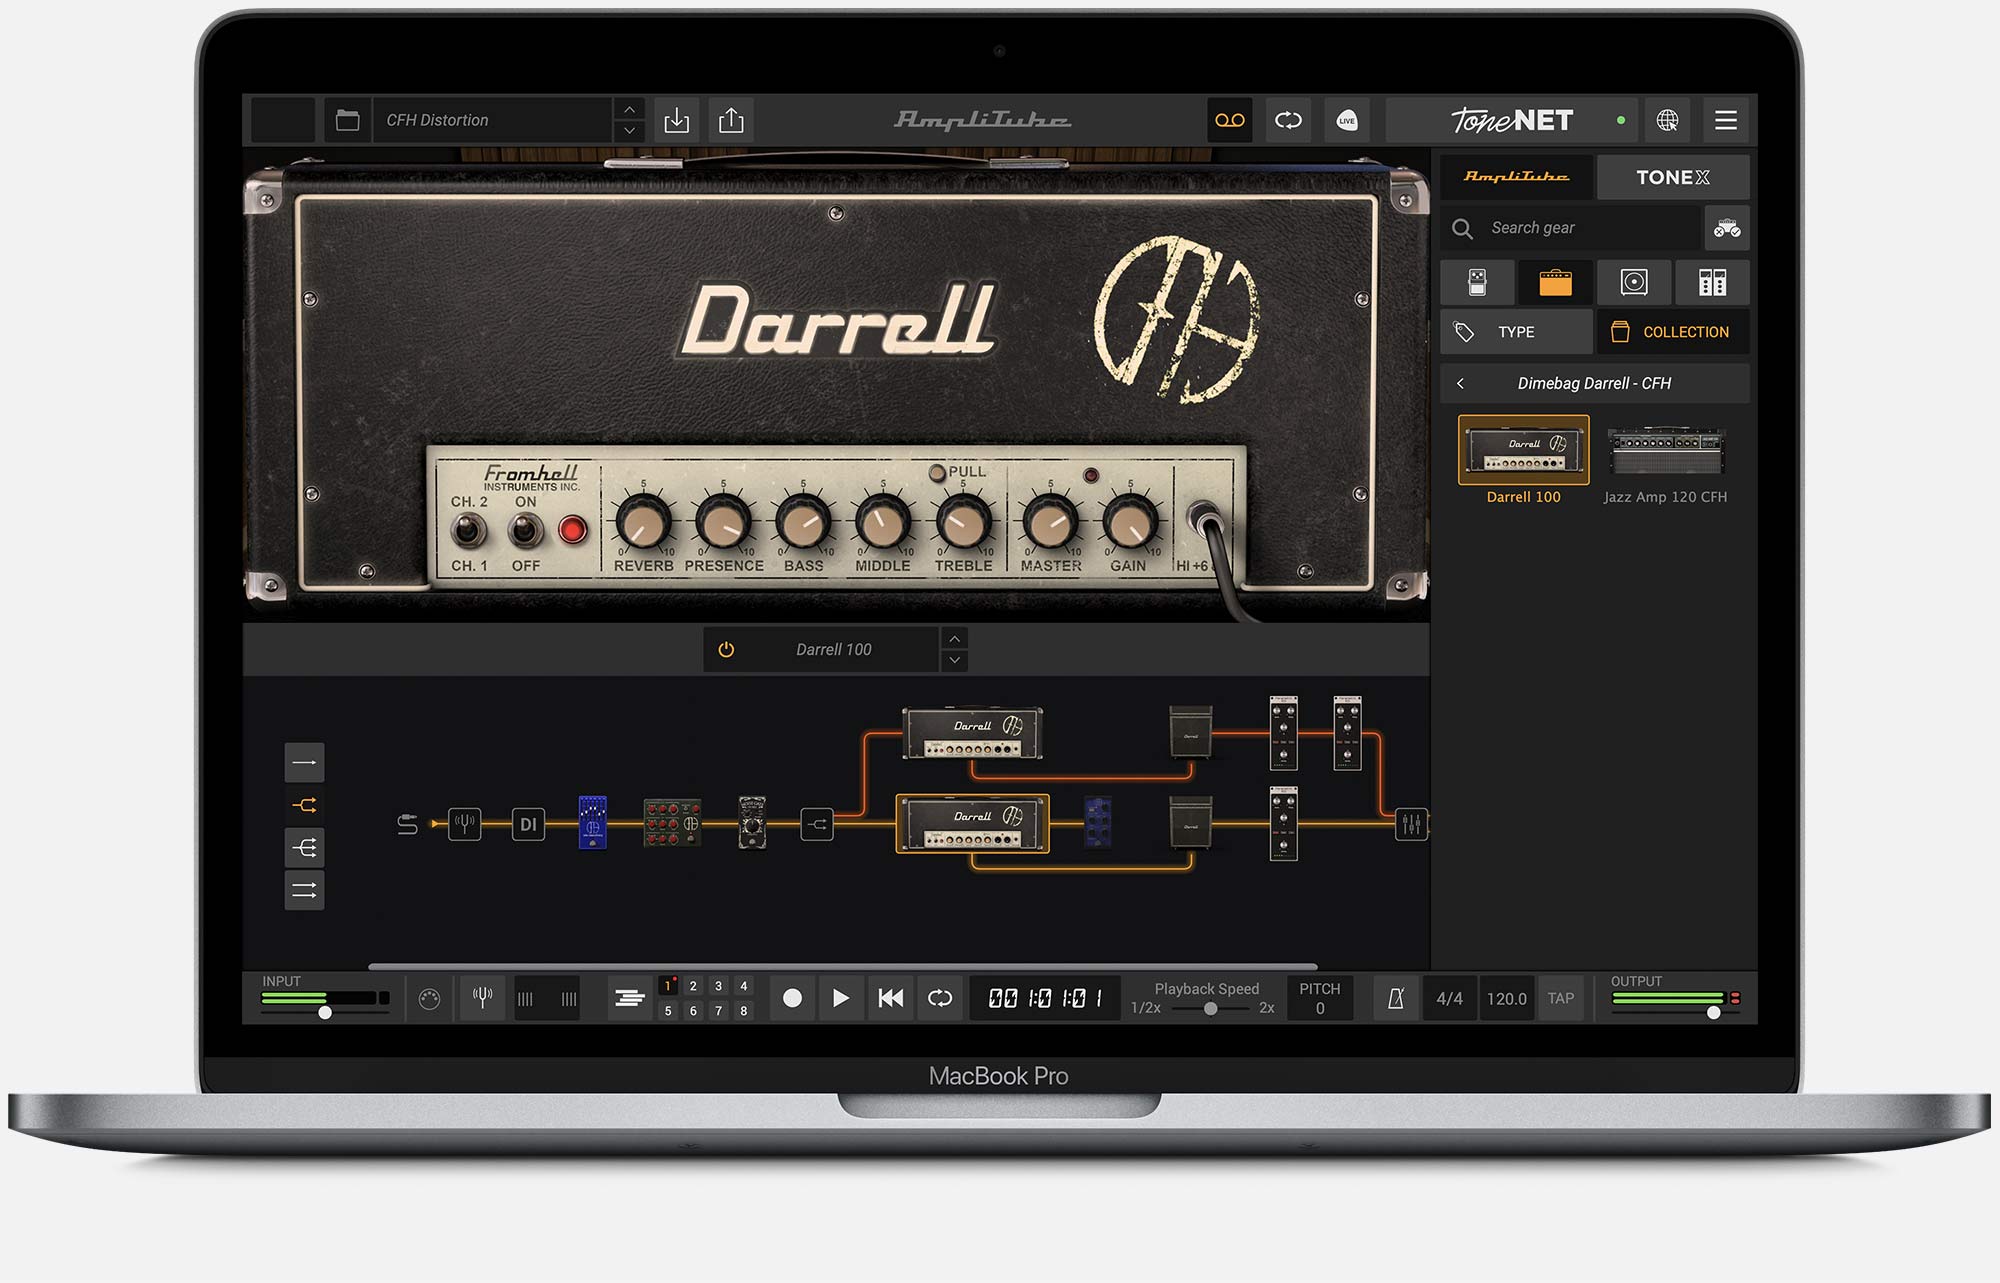Select the speaker cabinet category icon
Screen dimensions: 2000x1283
(1634, 282)
